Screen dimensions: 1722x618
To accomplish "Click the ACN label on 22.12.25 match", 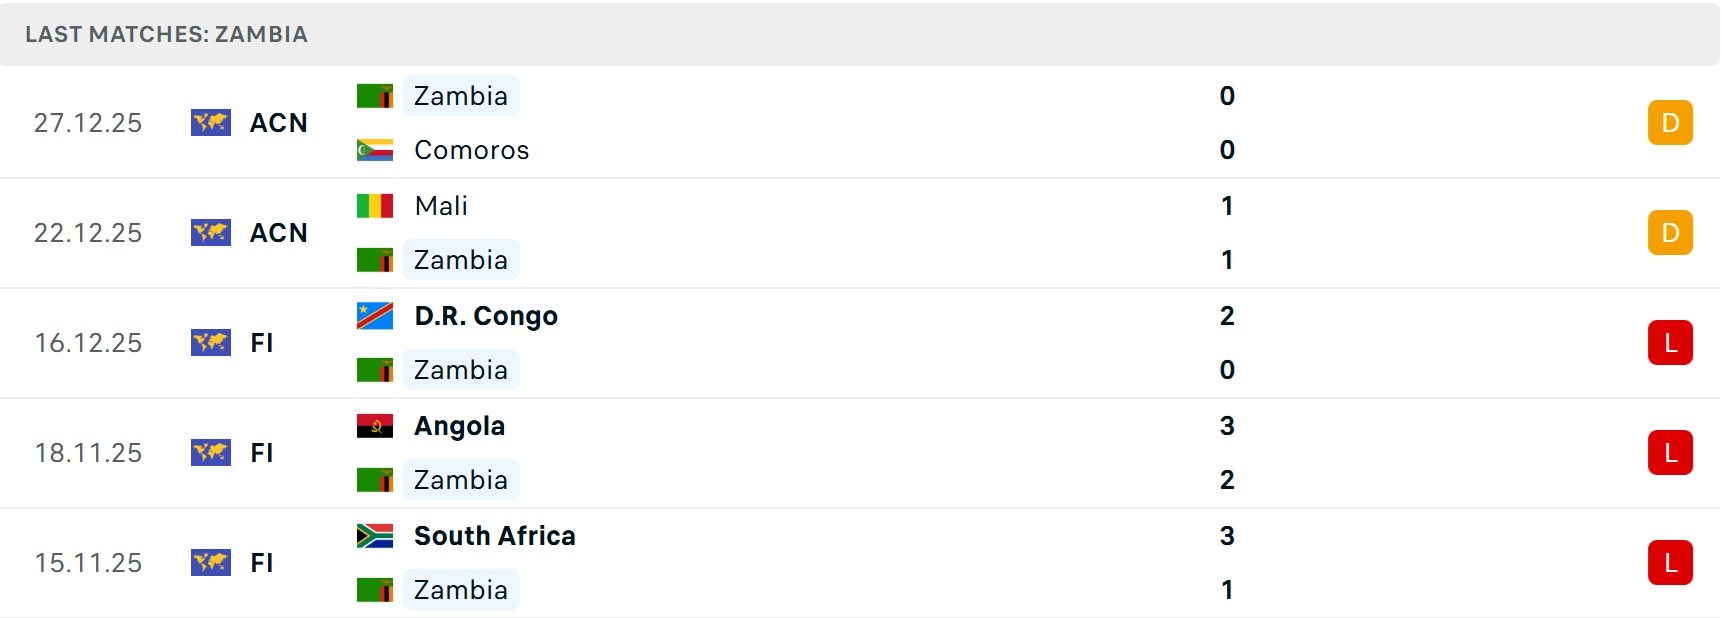I will [278, 233].
